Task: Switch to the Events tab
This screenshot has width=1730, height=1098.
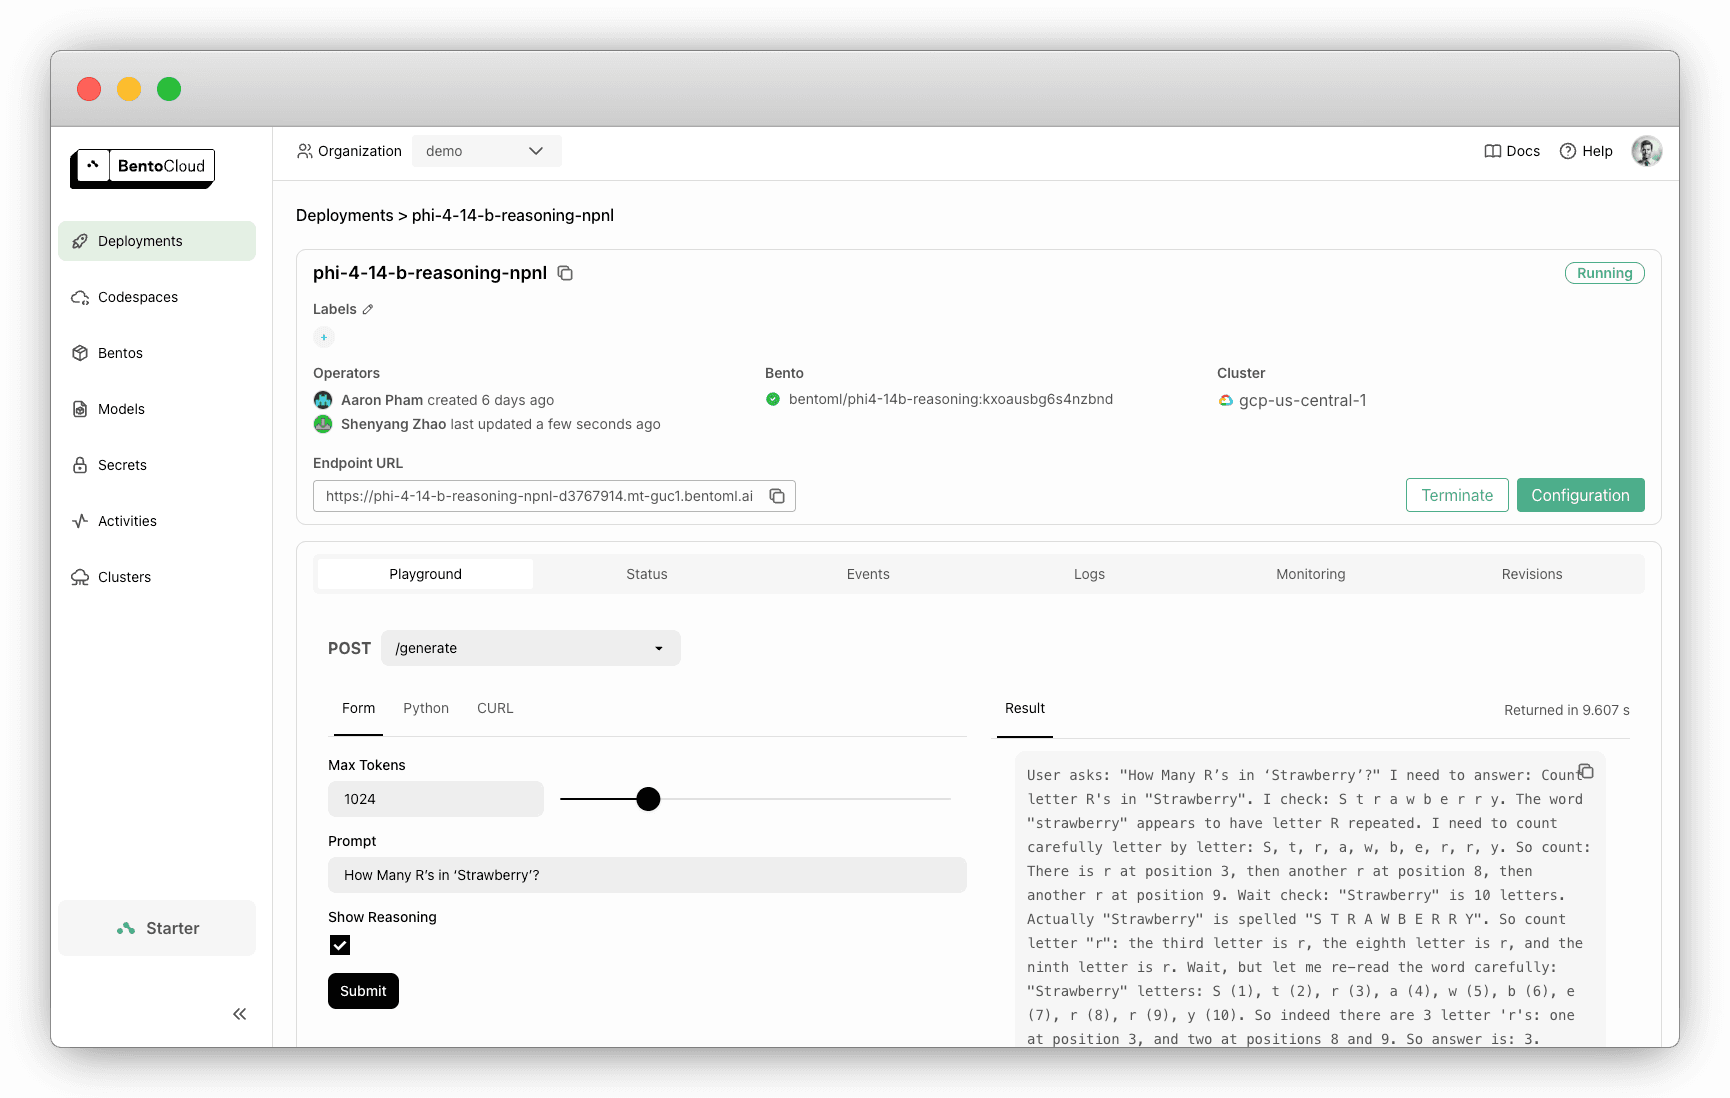Action: coord(868,574)
